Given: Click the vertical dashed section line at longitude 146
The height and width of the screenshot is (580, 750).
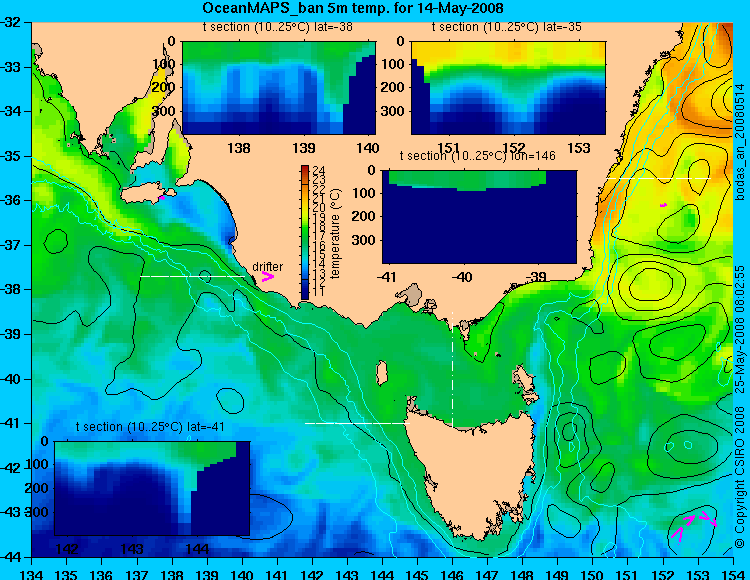Looking at the screenshot, I should click(x=452, y=369).
